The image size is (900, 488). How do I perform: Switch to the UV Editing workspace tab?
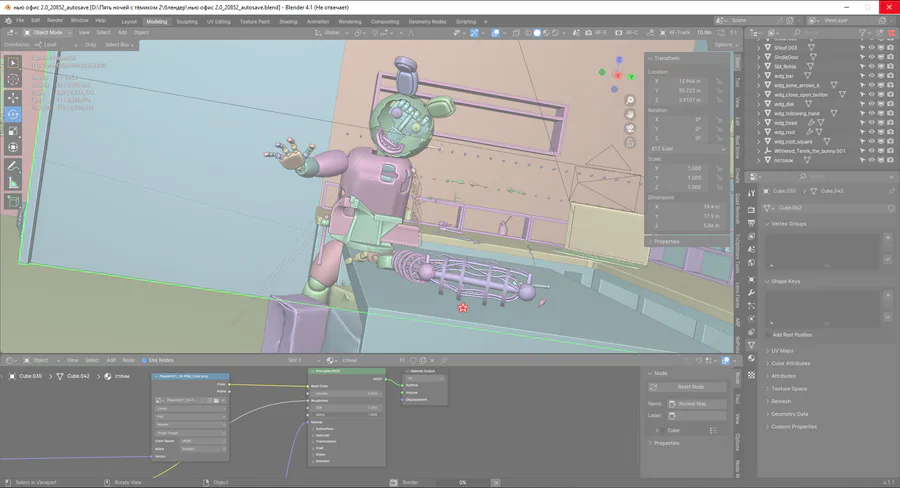218,22
